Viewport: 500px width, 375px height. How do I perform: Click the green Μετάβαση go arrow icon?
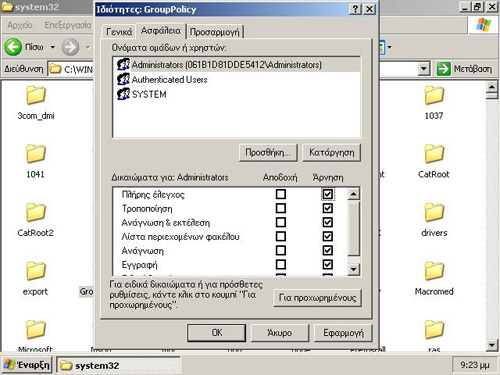(x=444, y=69)
